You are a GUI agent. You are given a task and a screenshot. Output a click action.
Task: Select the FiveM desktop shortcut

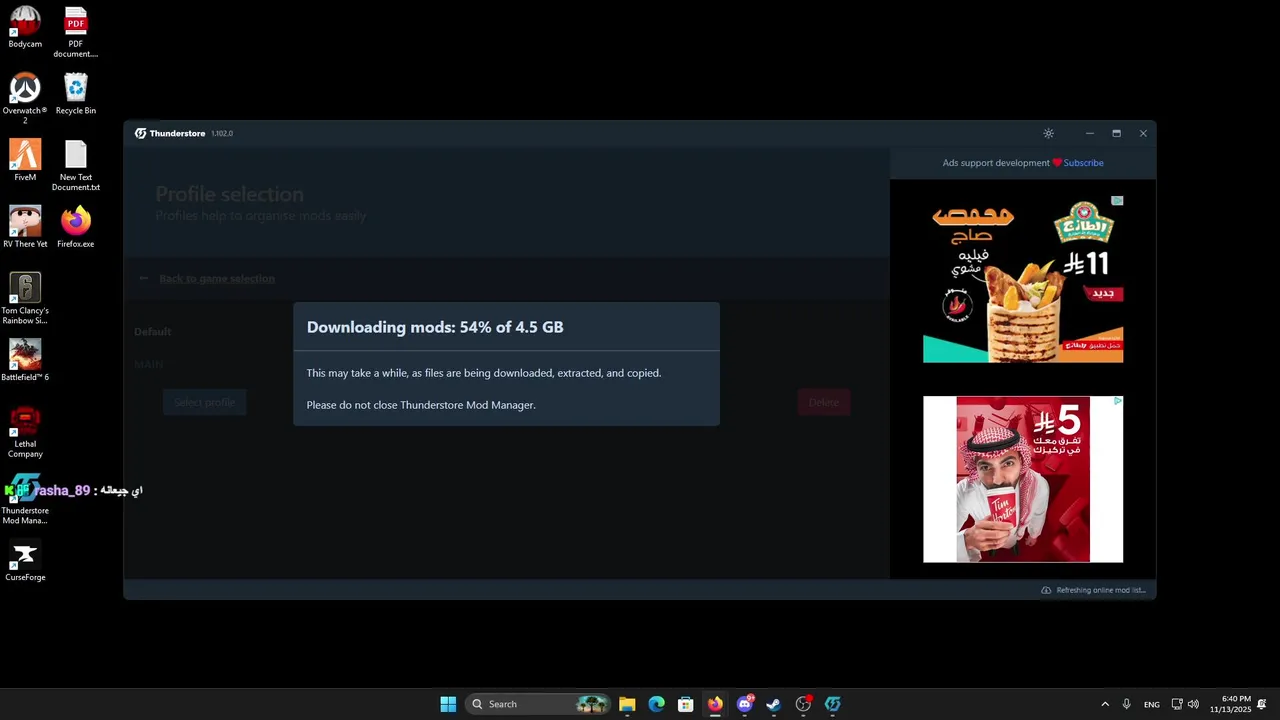point(25,160)
